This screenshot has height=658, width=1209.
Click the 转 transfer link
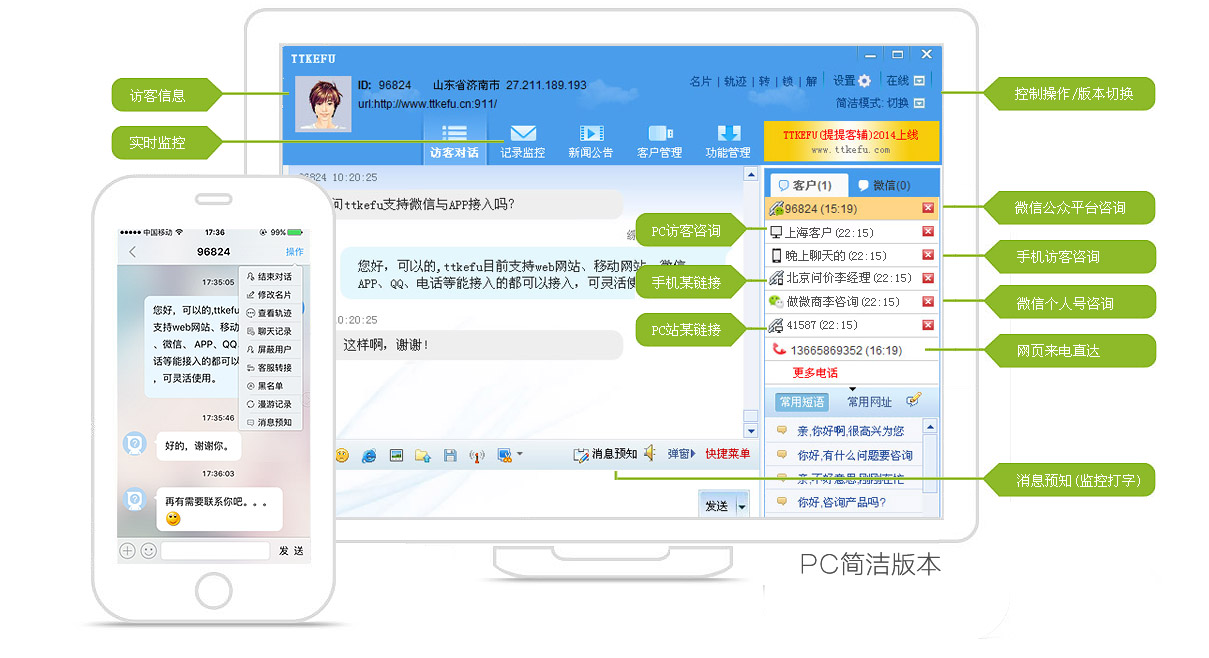764,81
